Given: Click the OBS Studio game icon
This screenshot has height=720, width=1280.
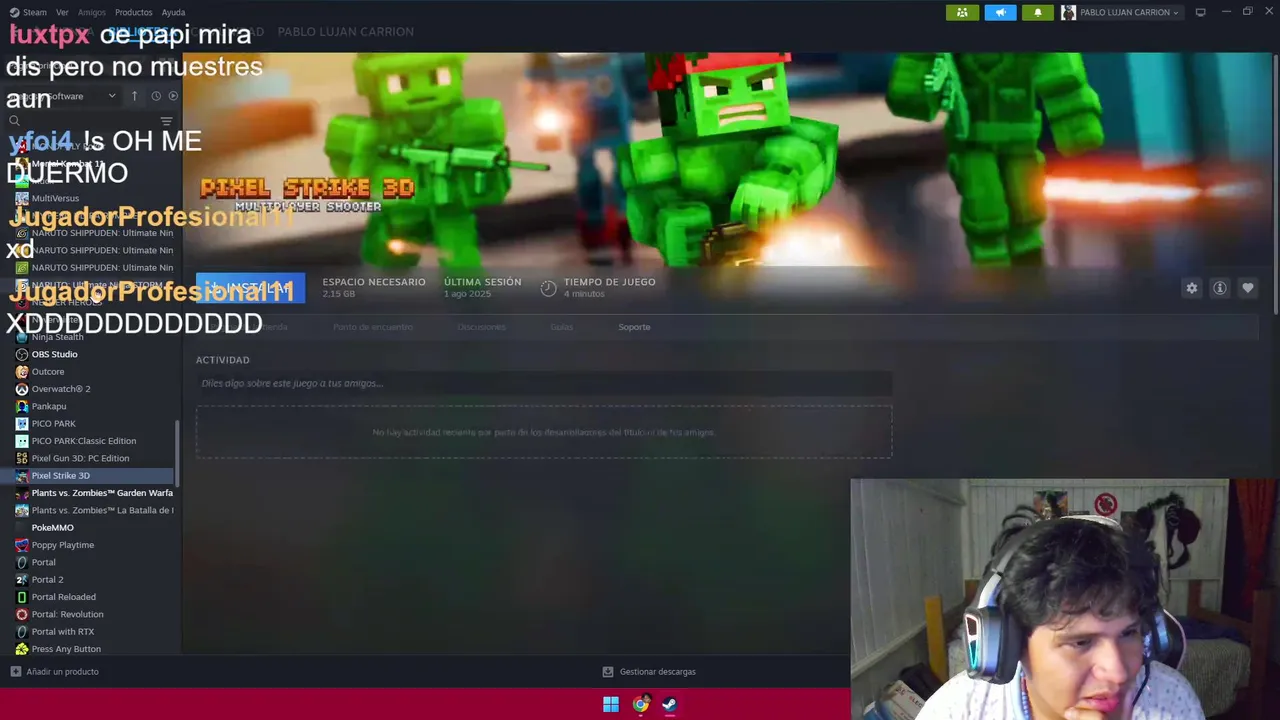Looking at the screenshot, I should coord(22,354).
